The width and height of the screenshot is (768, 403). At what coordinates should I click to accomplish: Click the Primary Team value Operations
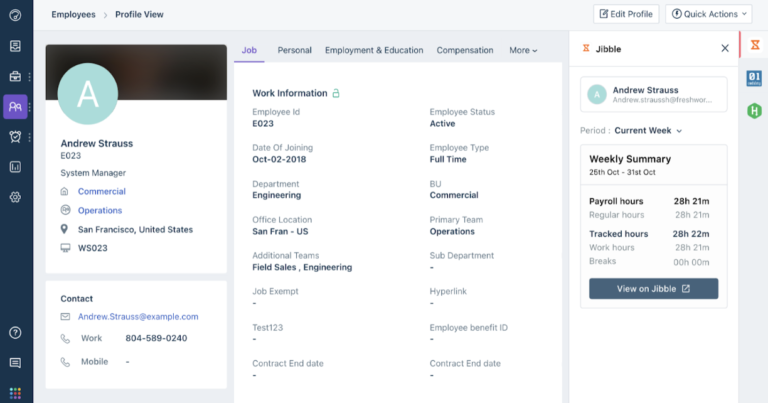pyautogui.click(x=452, y=232)
